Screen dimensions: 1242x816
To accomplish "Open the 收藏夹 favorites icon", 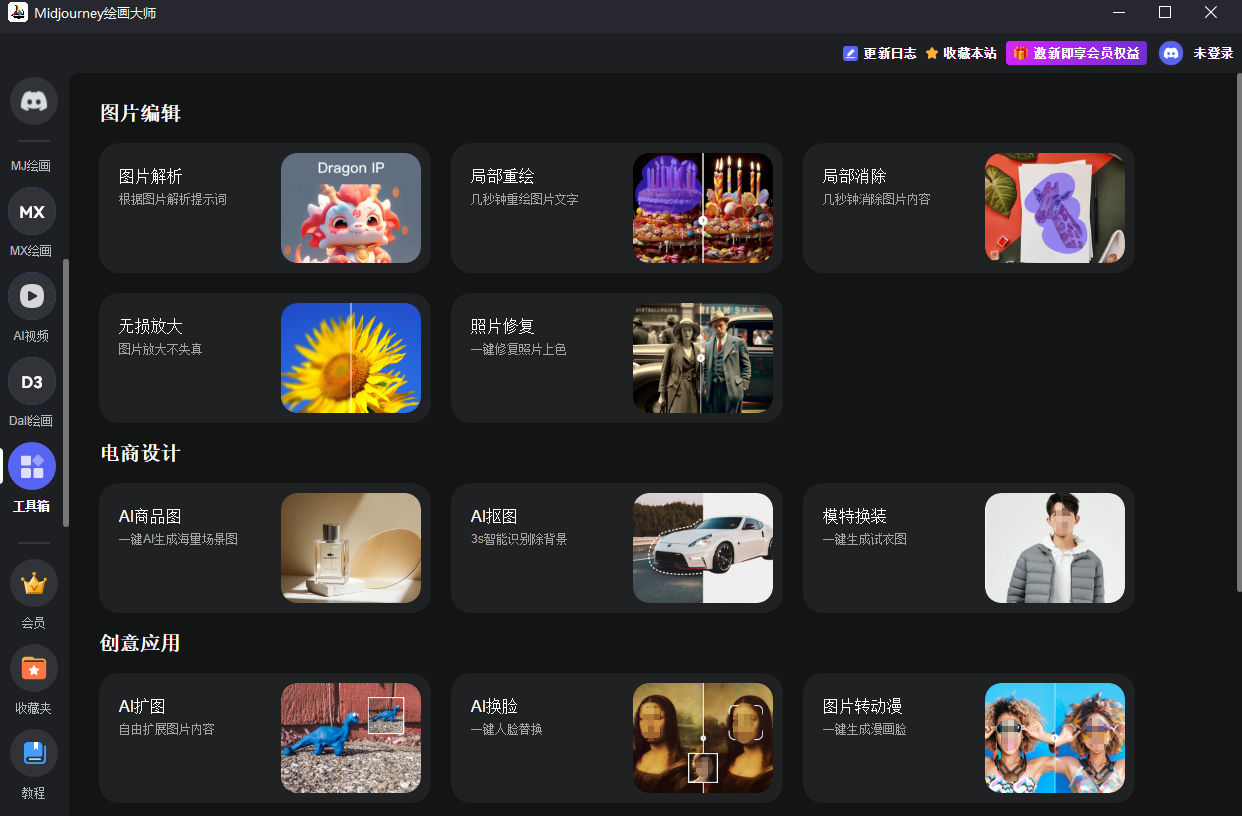I will [33, 668].
